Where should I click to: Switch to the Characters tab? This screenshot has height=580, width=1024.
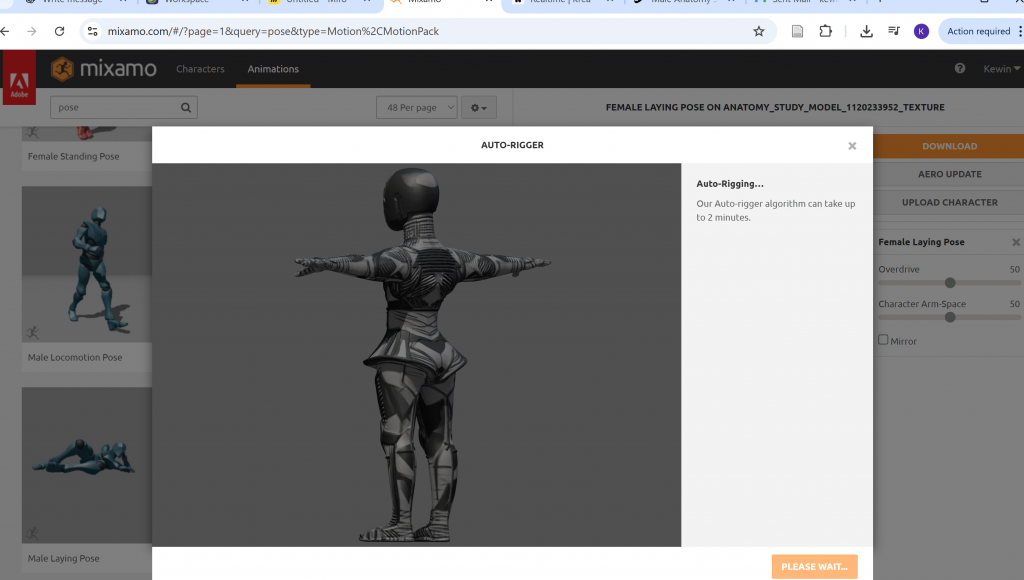pos(200,69)
